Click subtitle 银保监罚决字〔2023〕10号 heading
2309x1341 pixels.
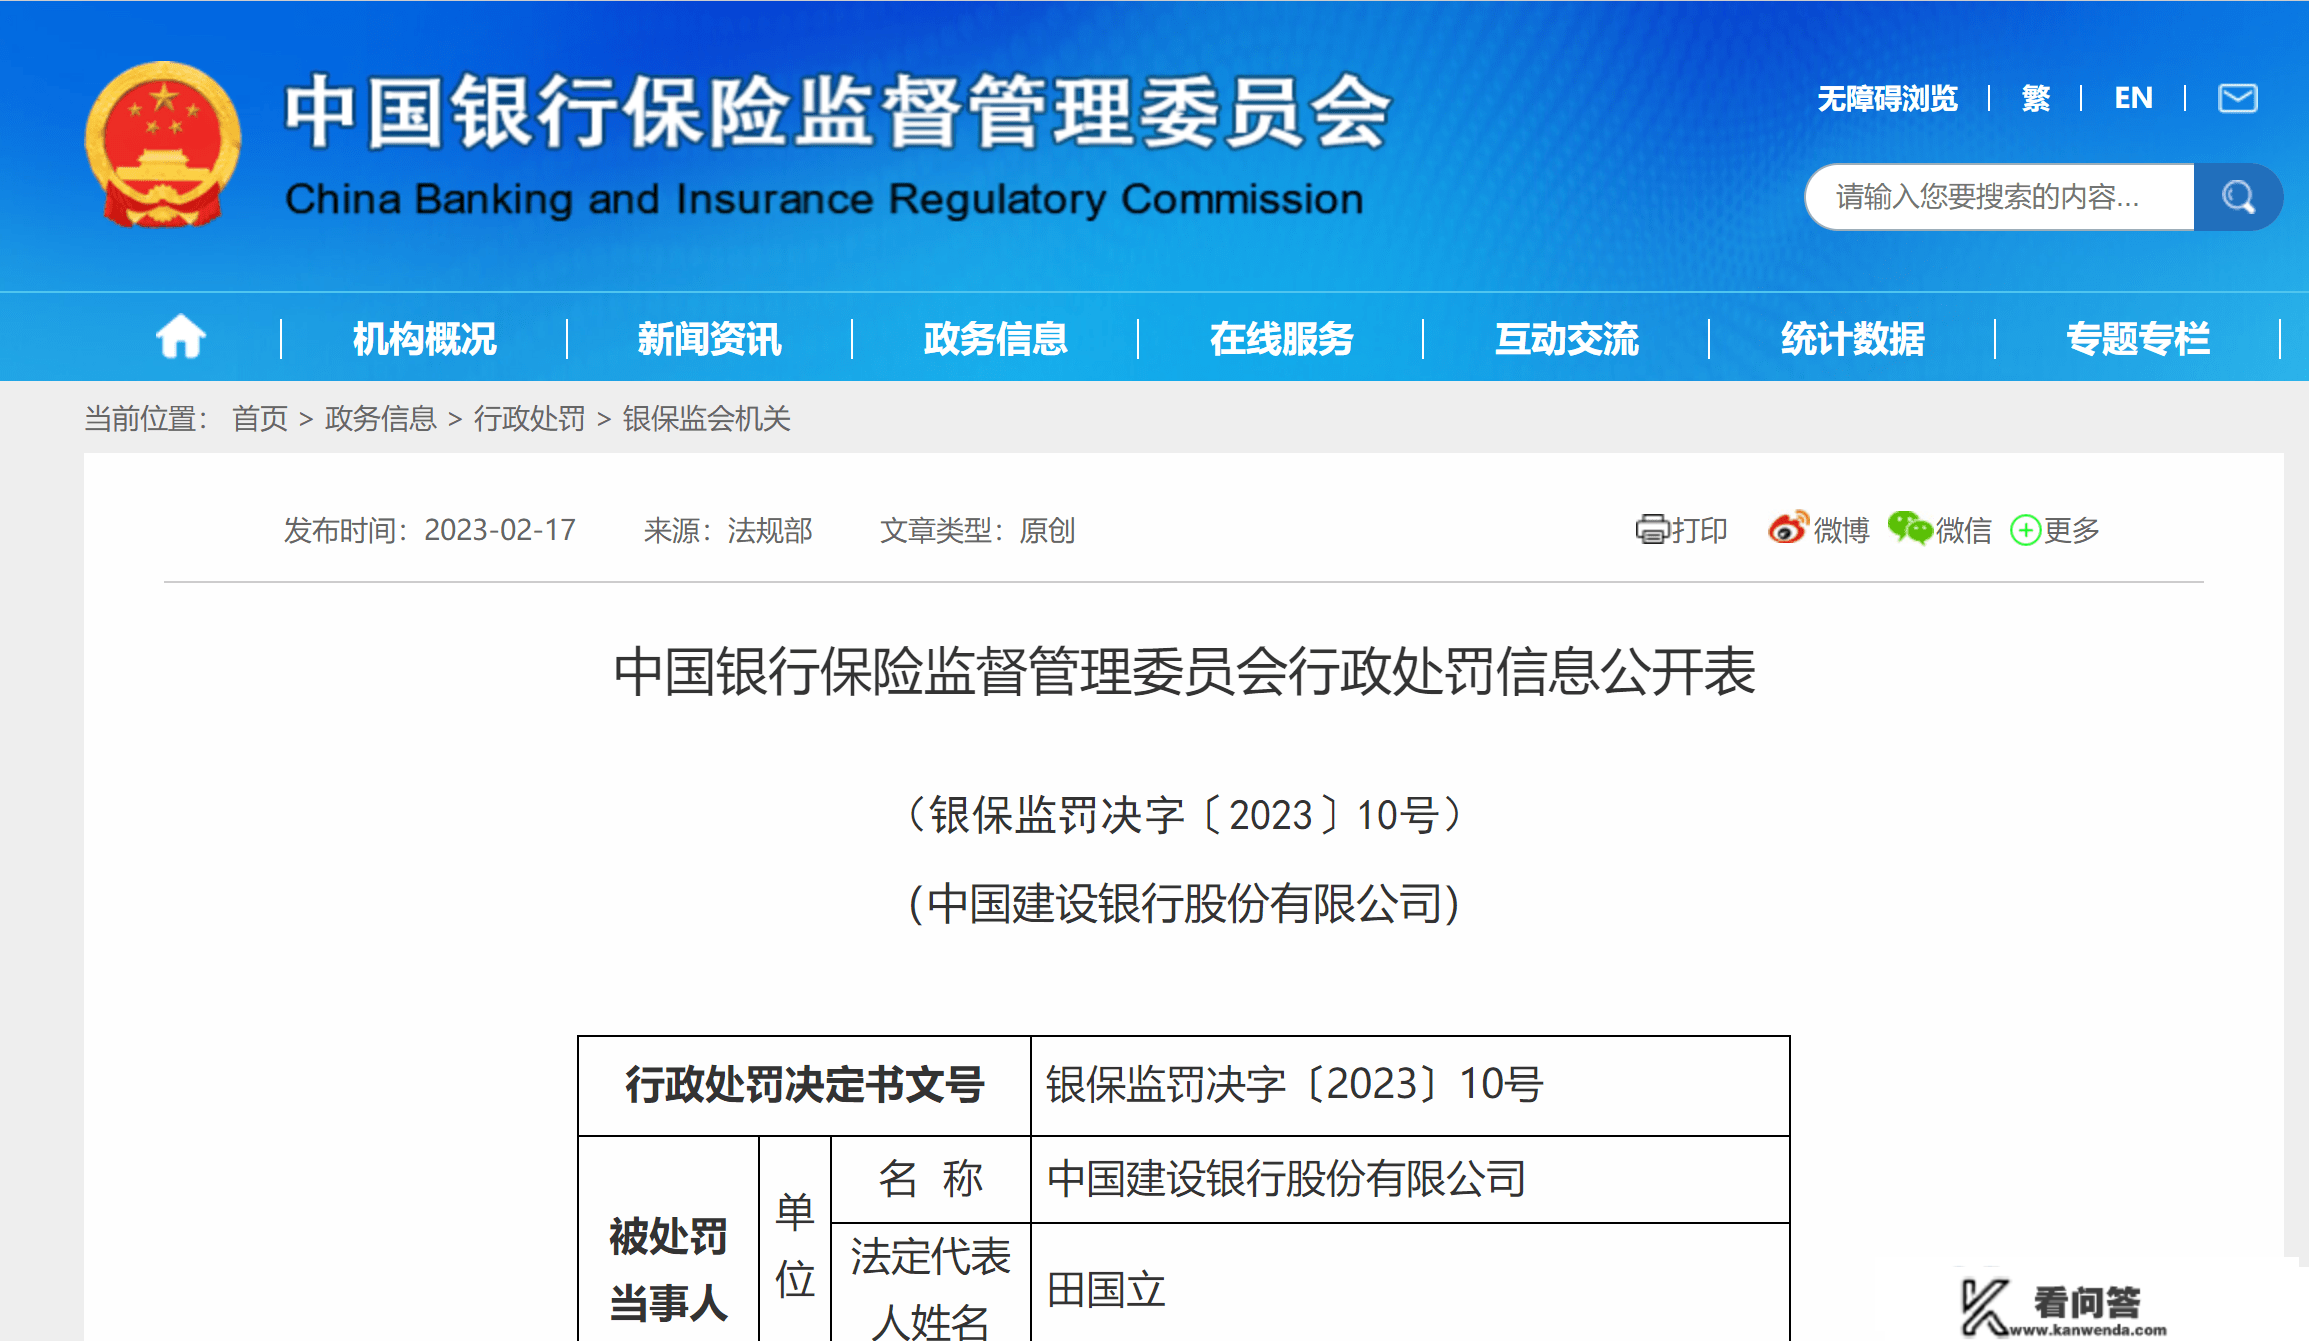[1184, 816]
